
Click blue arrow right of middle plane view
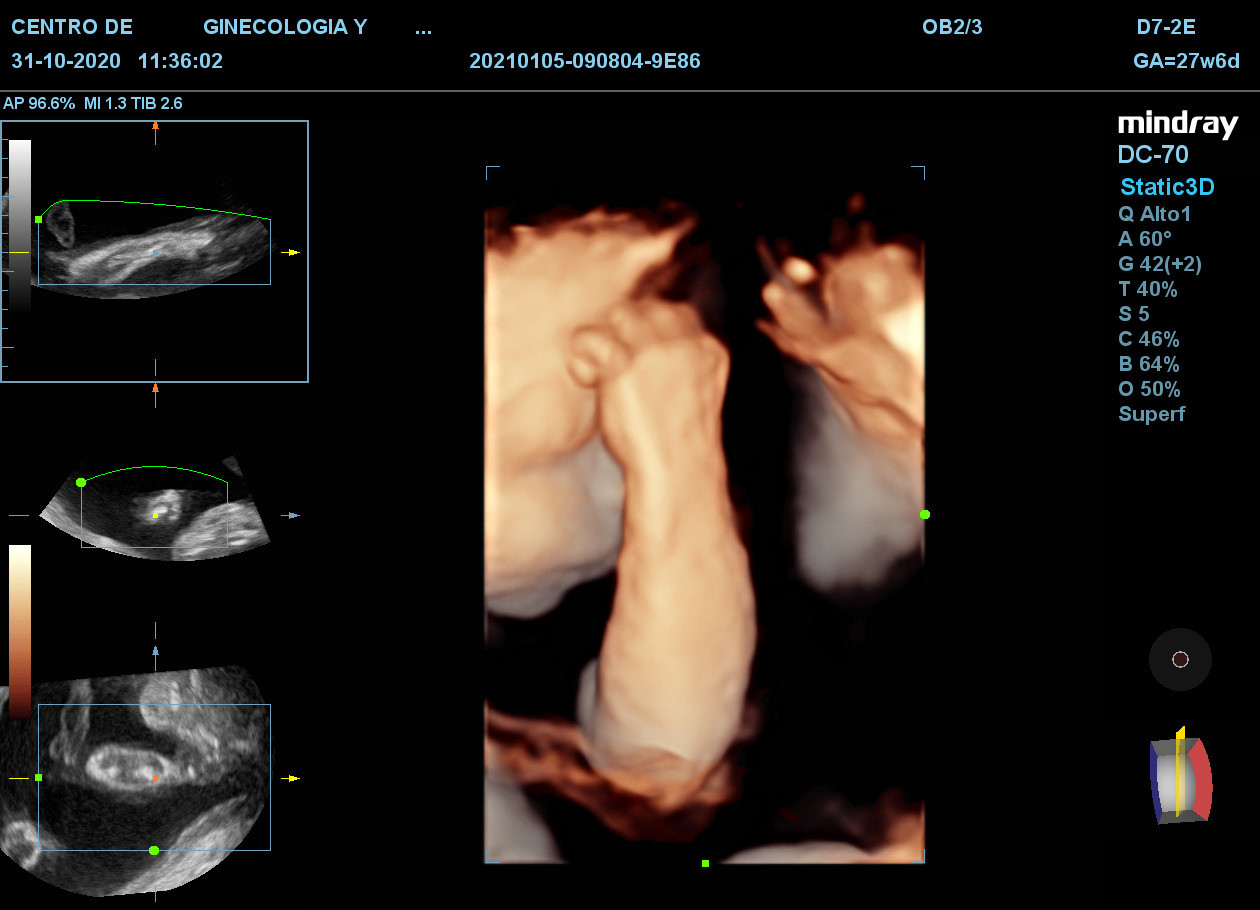point(291,515)
